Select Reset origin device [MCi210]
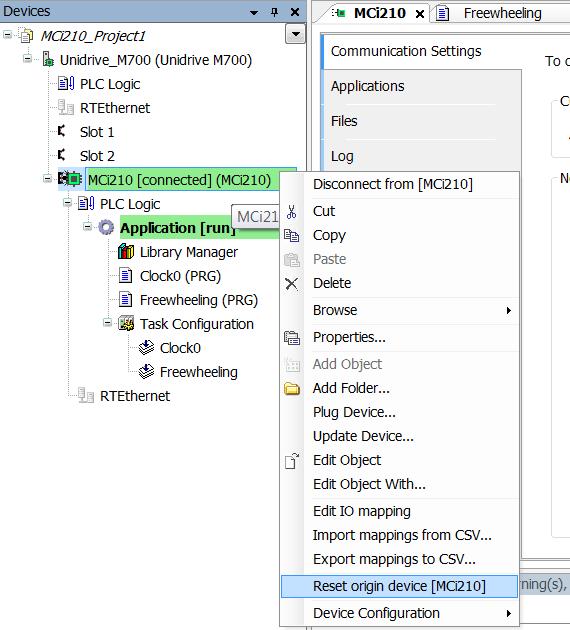The image size is (570, 630). click(x=400, y=586)
